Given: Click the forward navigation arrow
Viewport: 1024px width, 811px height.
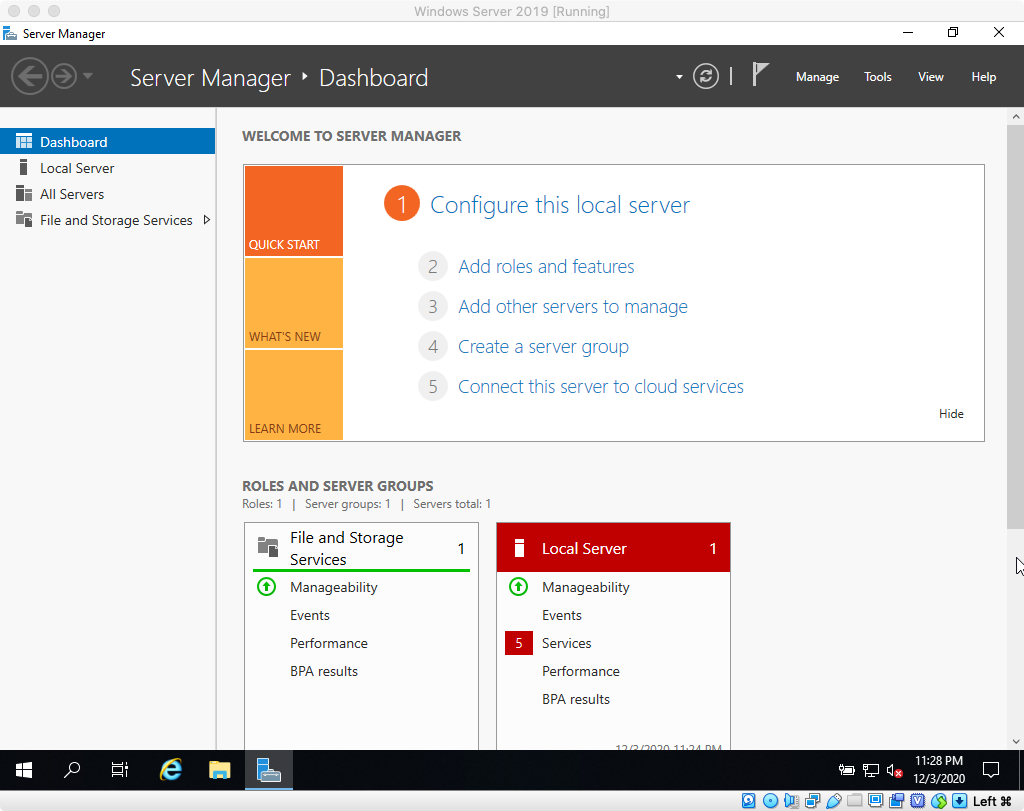Looking at the screenshot, I should 64,76.
